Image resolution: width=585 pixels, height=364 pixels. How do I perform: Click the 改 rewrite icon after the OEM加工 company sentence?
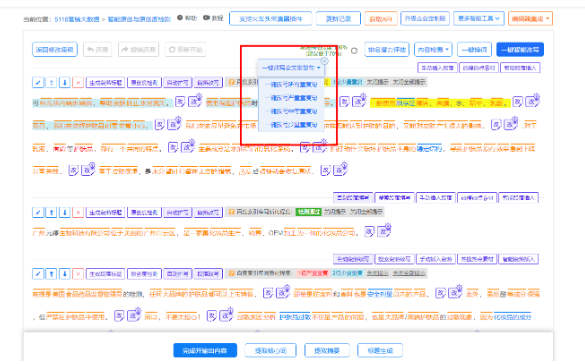(369, 232)
